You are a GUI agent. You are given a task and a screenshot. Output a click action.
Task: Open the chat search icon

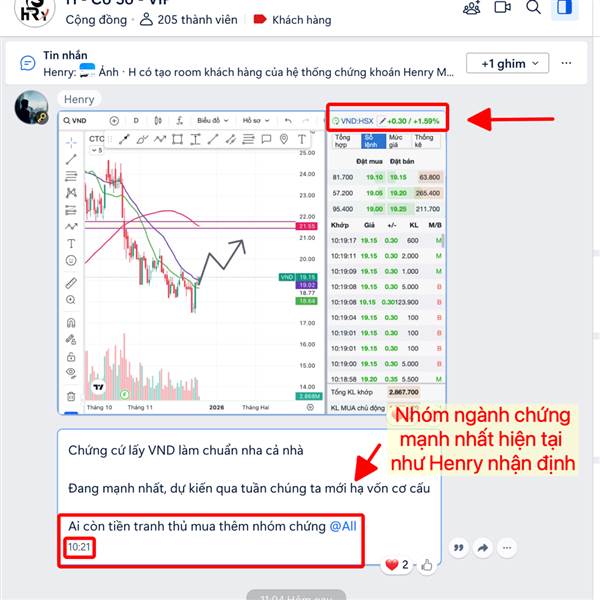(x=533, y=7)
